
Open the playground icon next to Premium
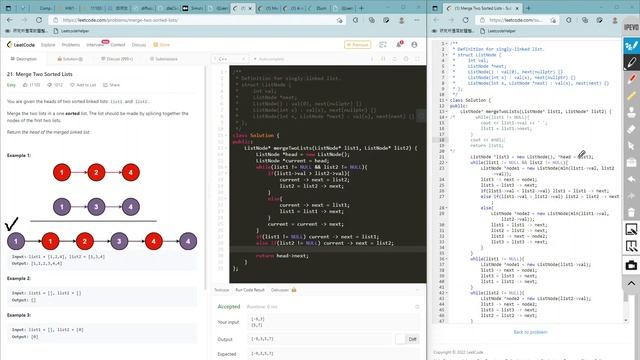click(382, 45)
